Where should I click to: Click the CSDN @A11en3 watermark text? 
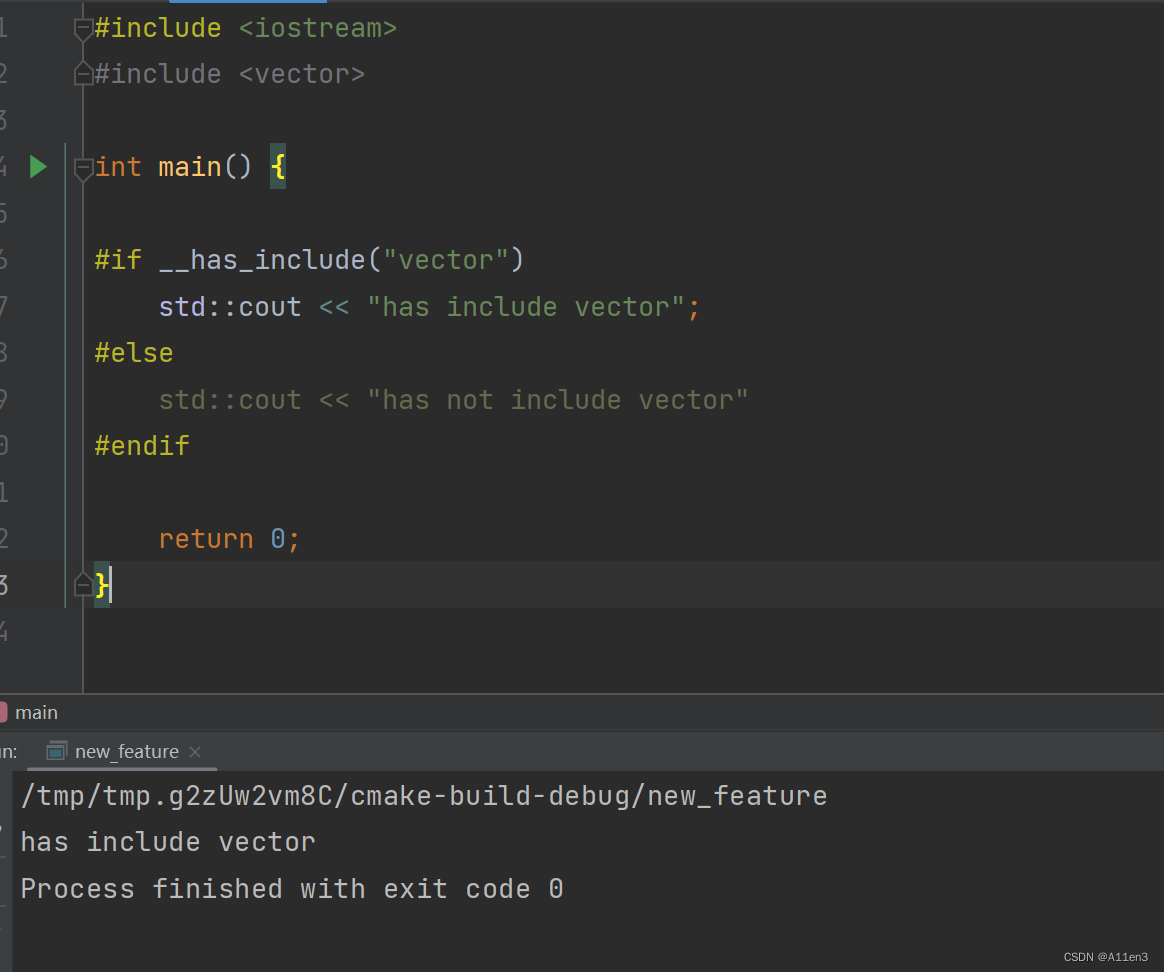coord(1104,957)
